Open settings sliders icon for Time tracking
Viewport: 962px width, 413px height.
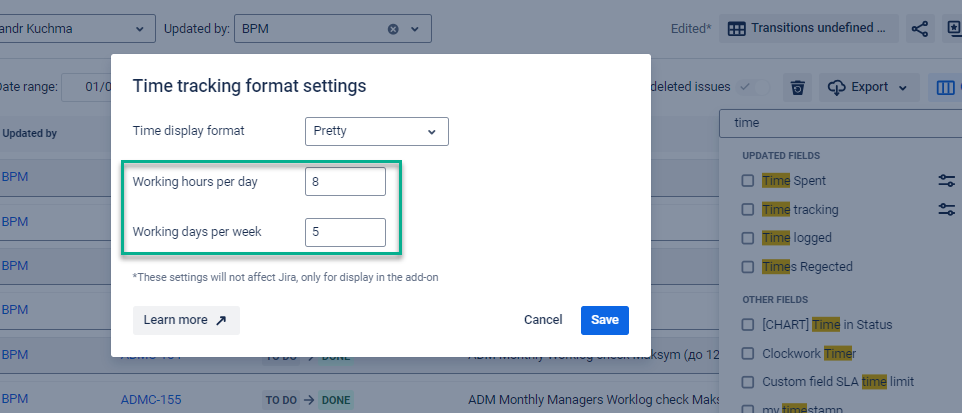[947, 209]
